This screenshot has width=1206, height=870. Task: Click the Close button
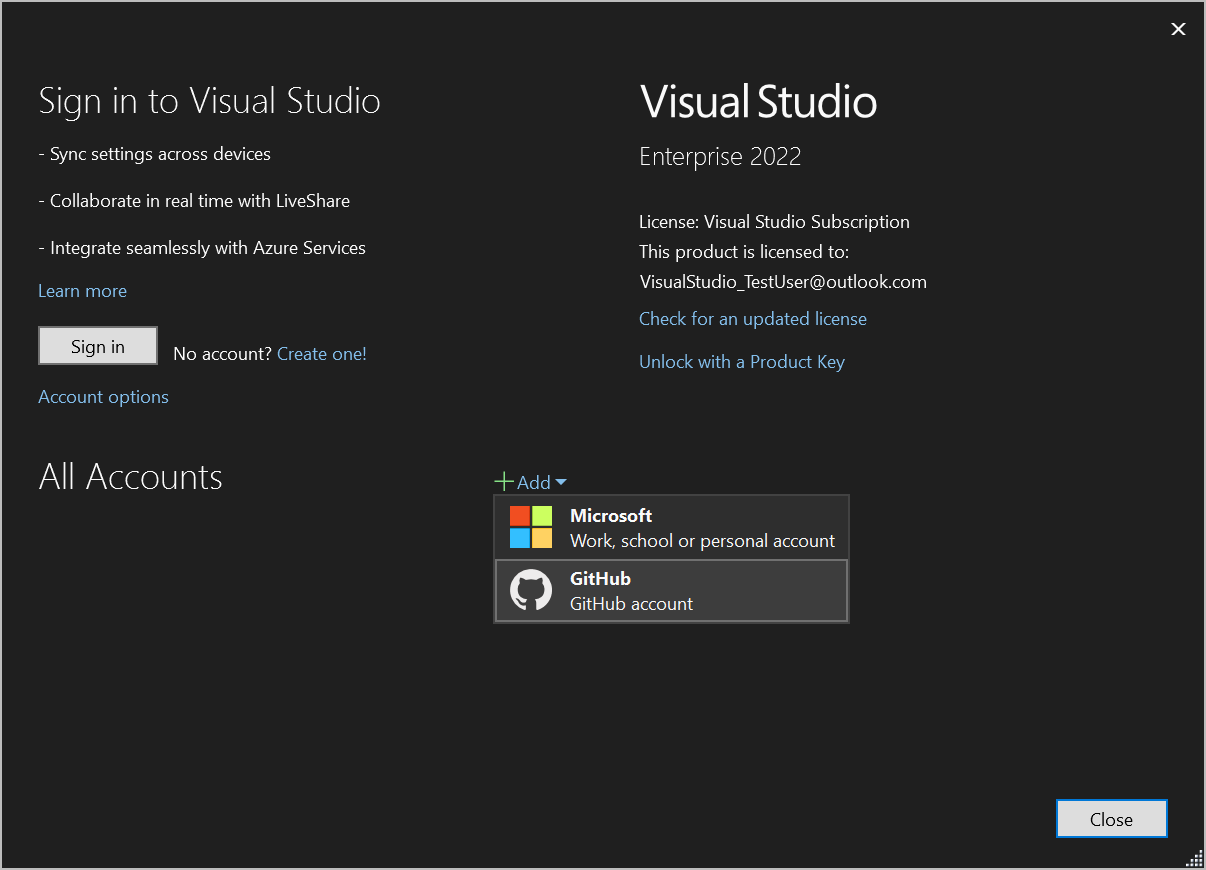click(1111, 818)
